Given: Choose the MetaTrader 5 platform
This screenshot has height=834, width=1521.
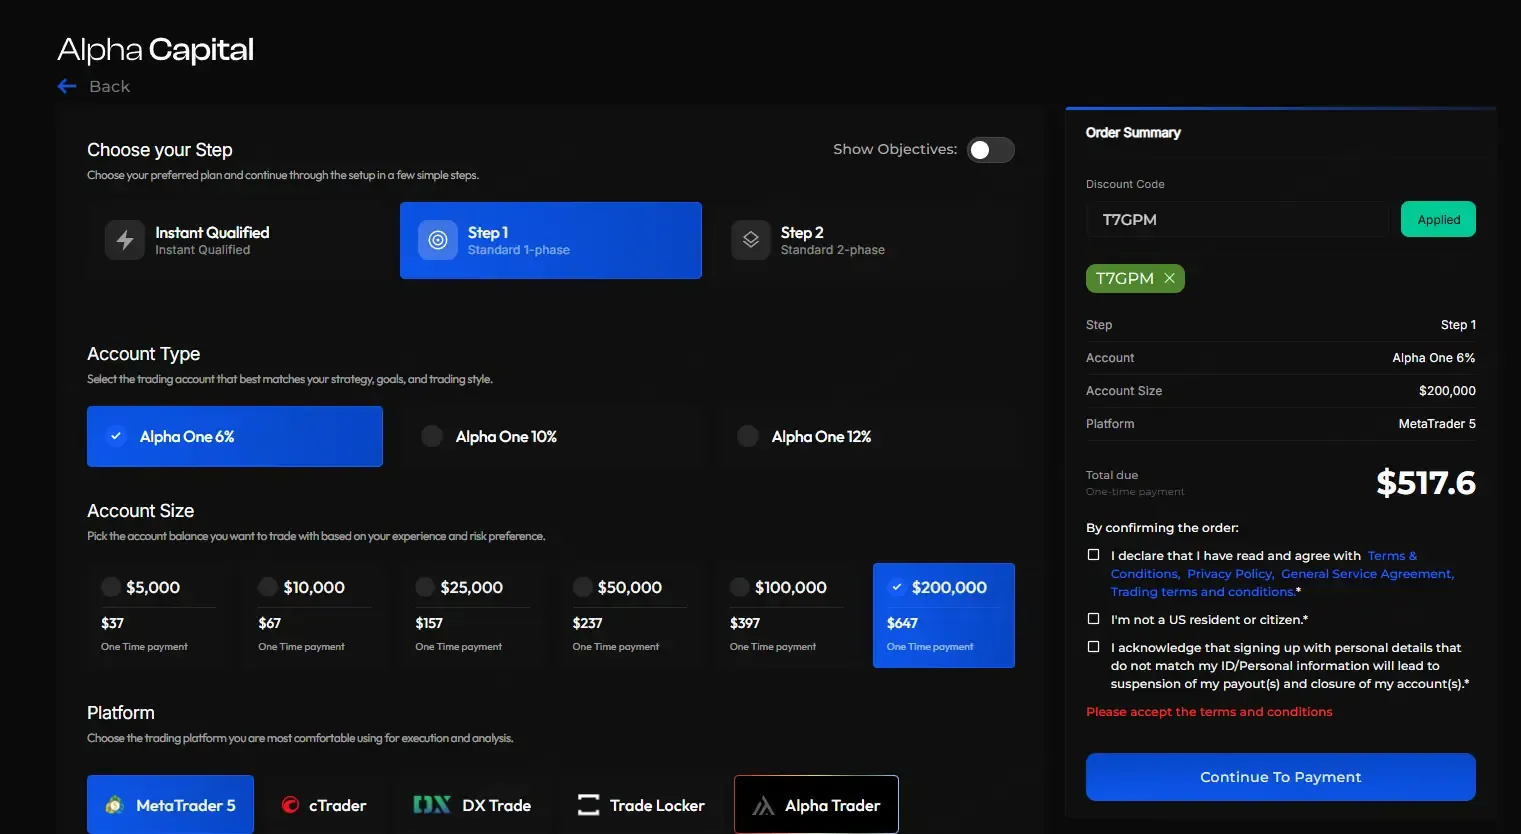Looking at the screenshot, I should pos(170,805).
